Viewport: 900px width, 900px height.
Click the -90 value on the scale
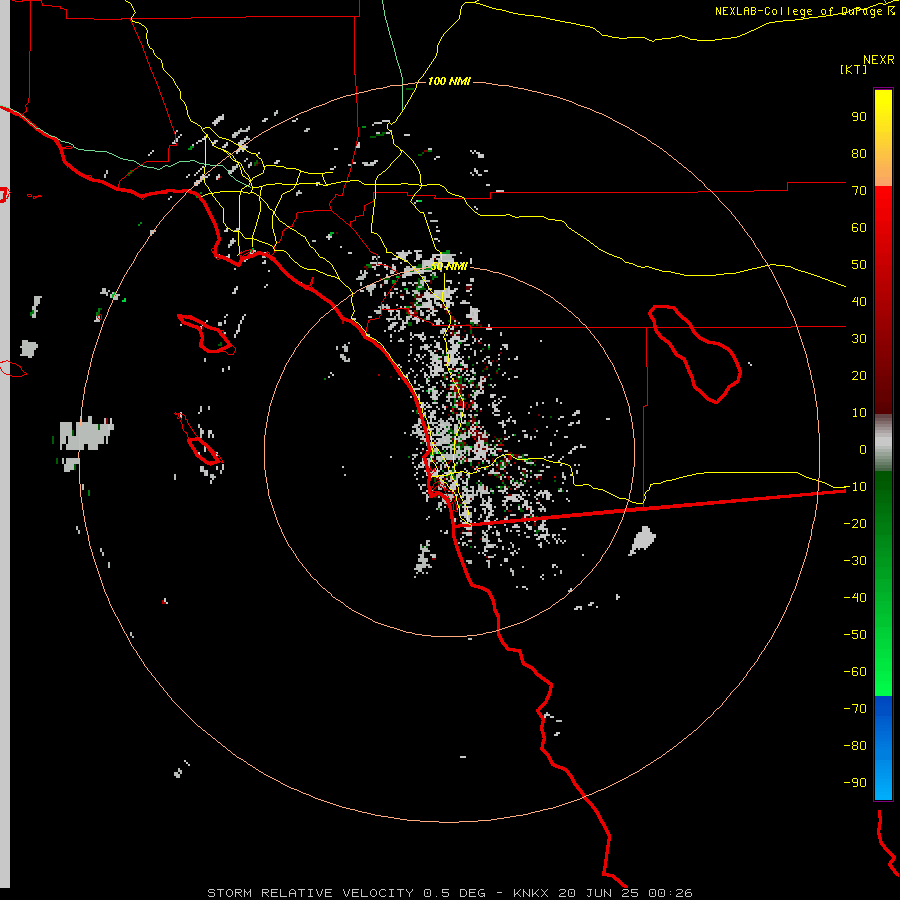[855, 783]
